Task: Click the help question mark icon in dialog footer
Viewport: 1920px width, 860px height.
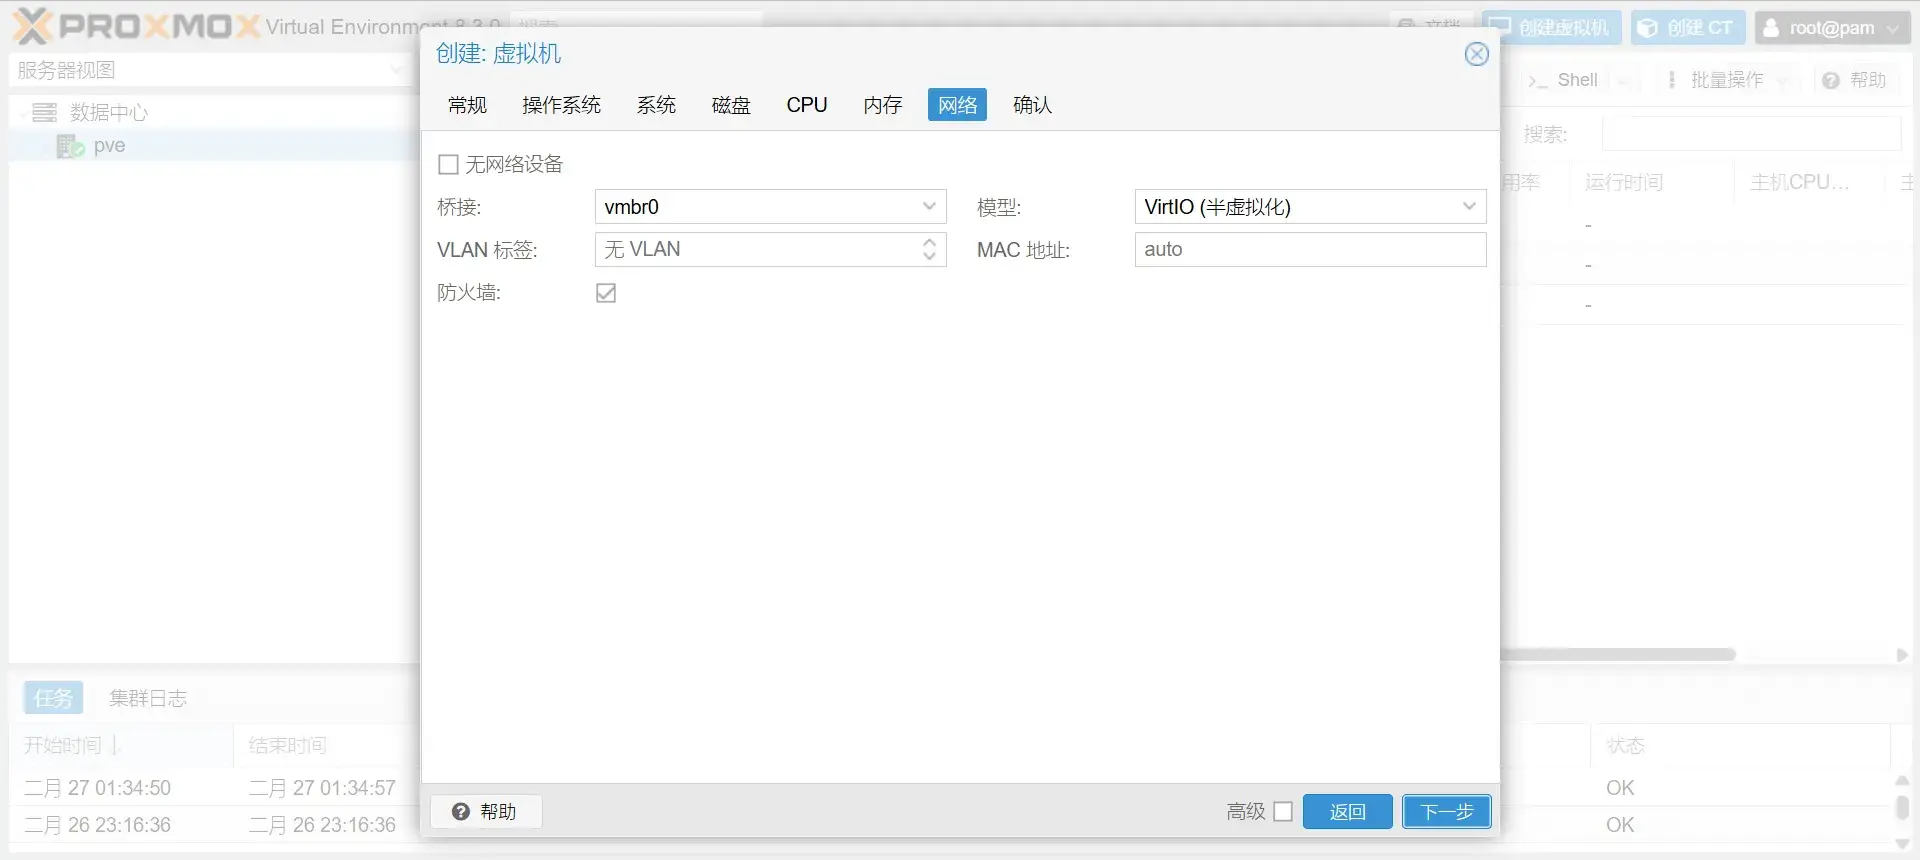Action: tap(460, 812)
